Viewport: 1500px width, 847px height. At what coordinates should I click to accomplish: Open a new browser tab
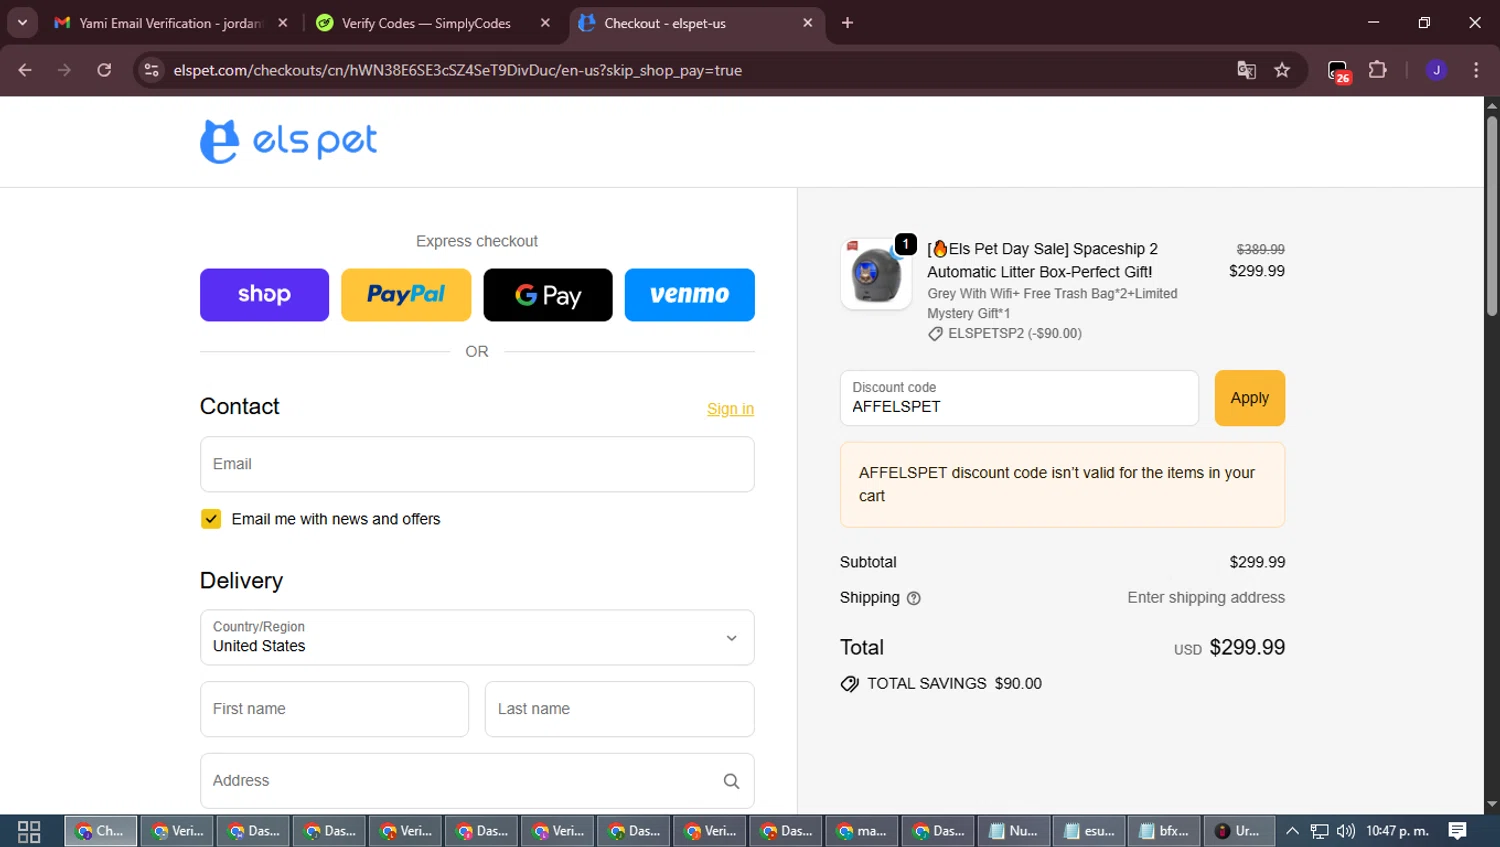pos(847,23)
